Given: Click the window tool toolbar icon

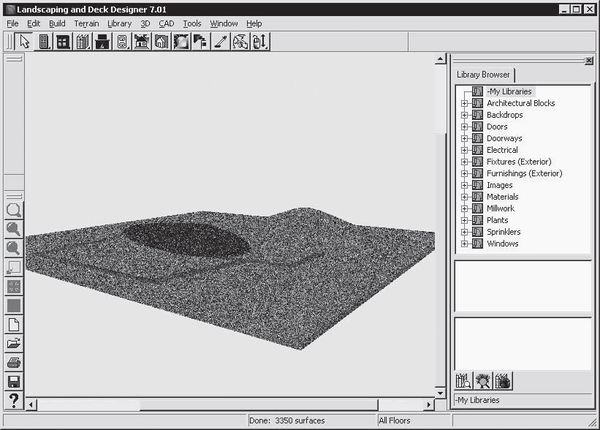Looking at the screenshot, I should coord(62,42).
